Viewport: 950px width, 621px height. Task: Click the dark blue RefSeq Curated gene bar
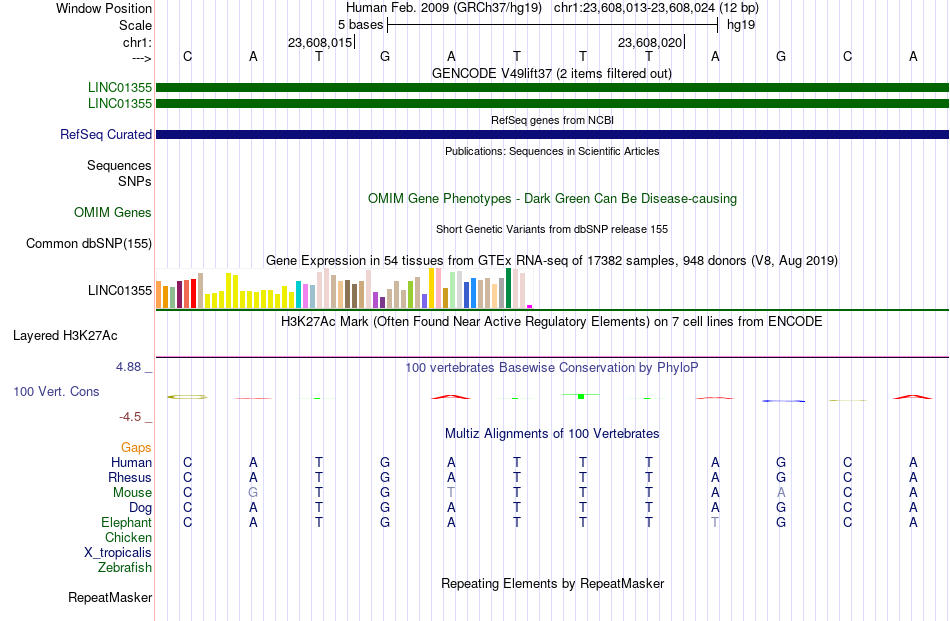[552, 134]
